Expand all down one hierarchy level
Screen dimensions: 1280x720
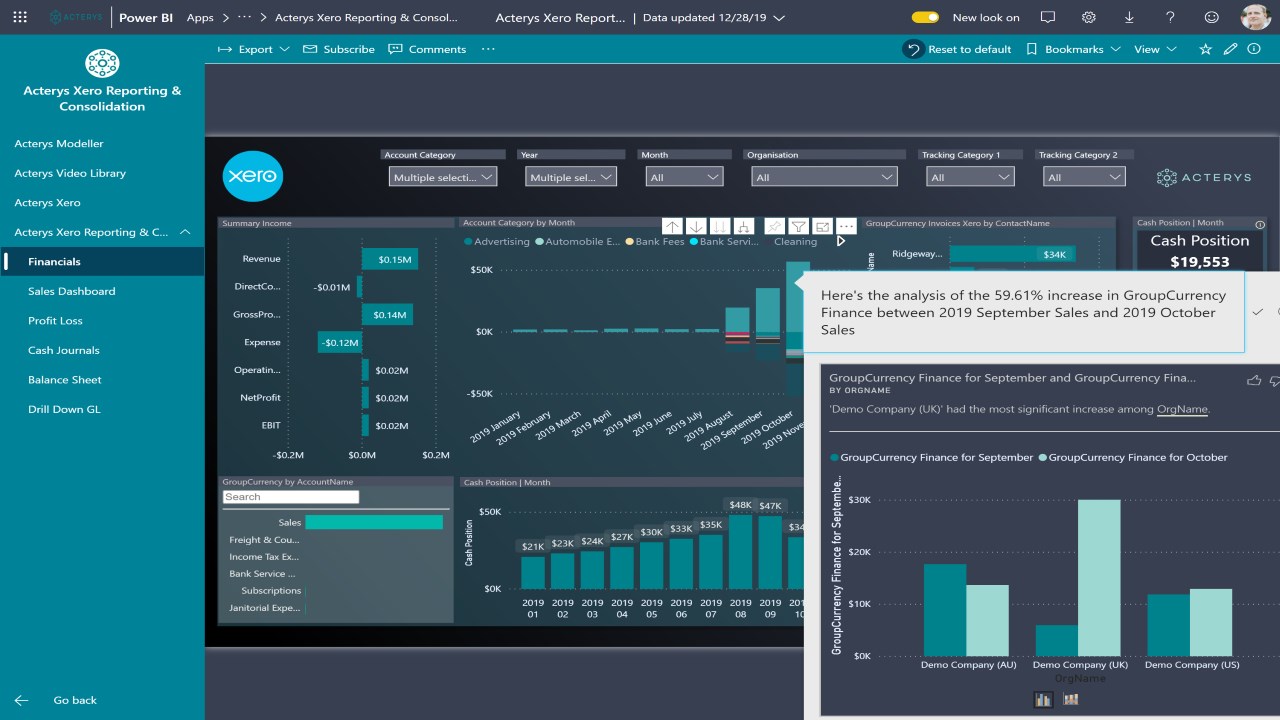[743, 227]
